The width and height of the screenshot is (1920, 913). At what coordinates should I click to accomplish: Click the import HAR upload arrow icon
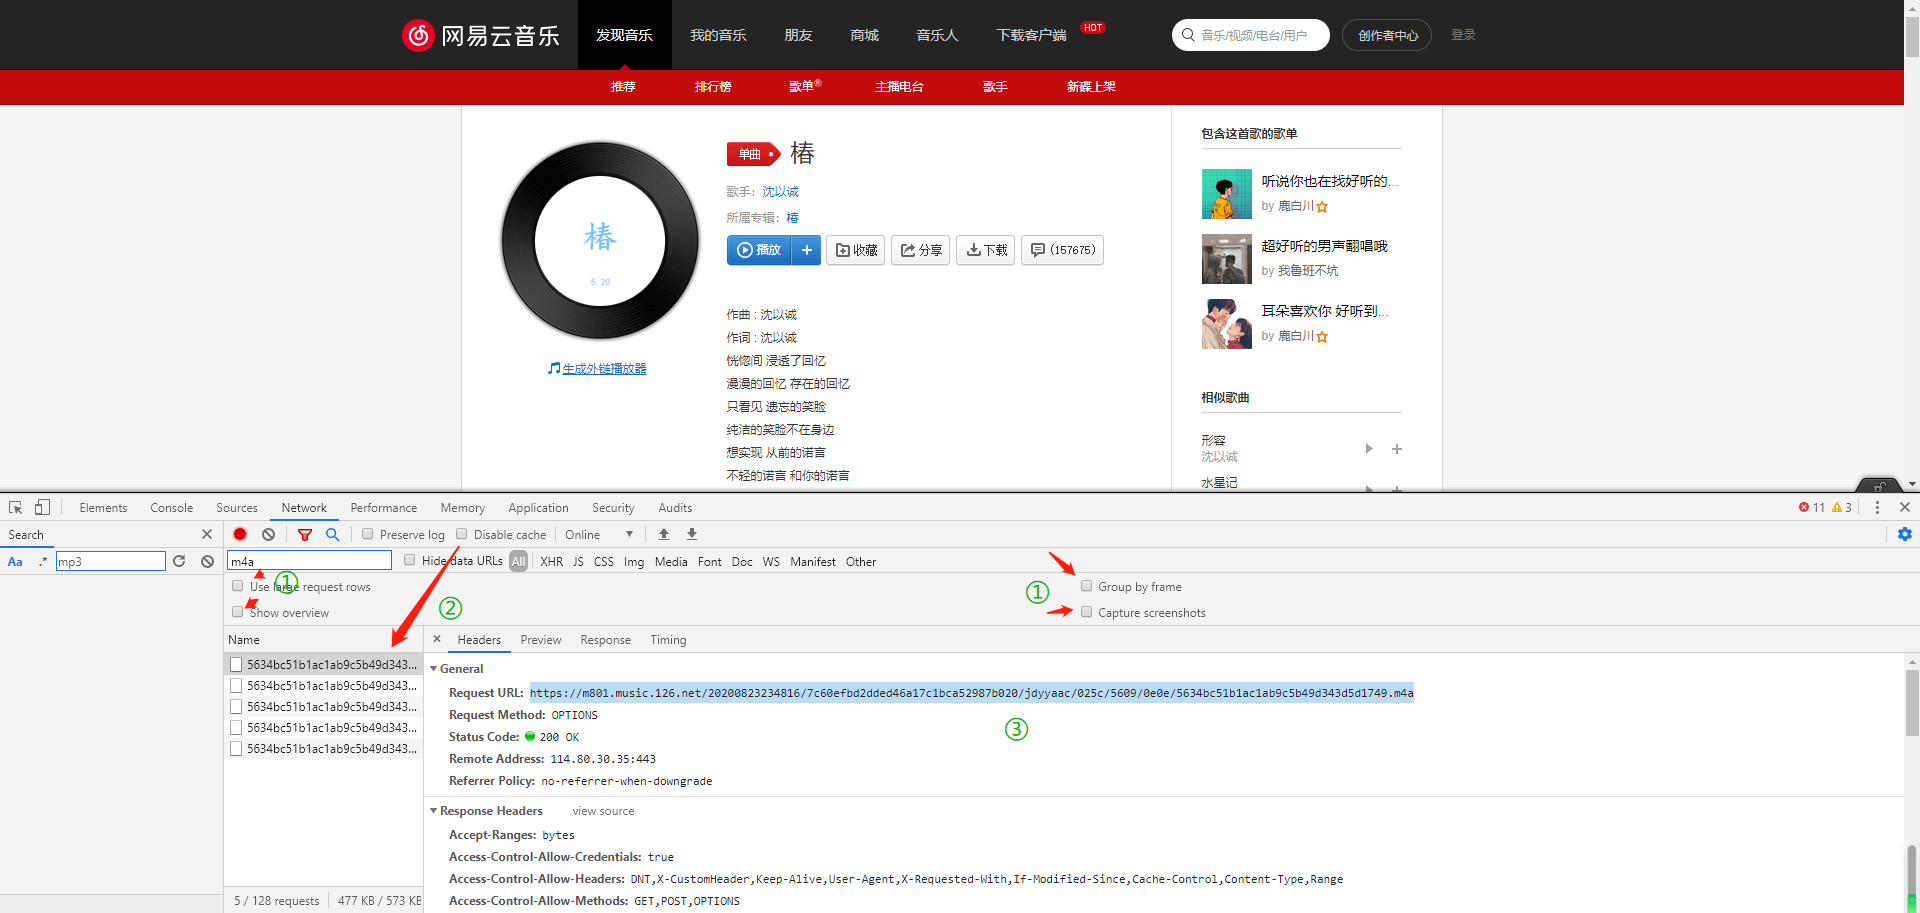click(x=664, y=534)
